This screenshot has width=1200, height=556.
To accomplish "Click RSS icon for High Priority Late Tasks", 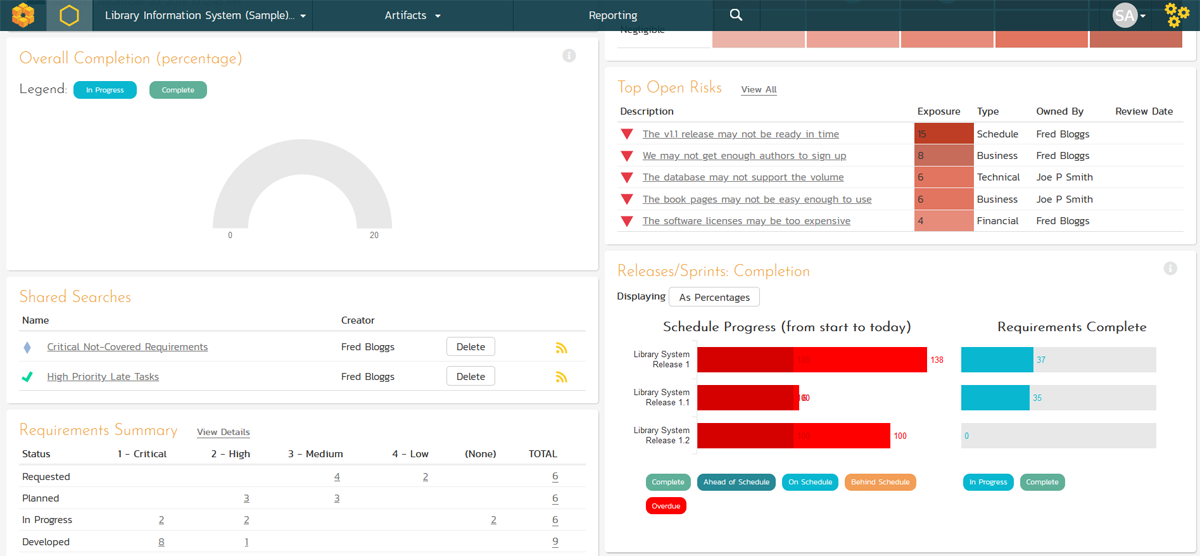I will point(561,377).
